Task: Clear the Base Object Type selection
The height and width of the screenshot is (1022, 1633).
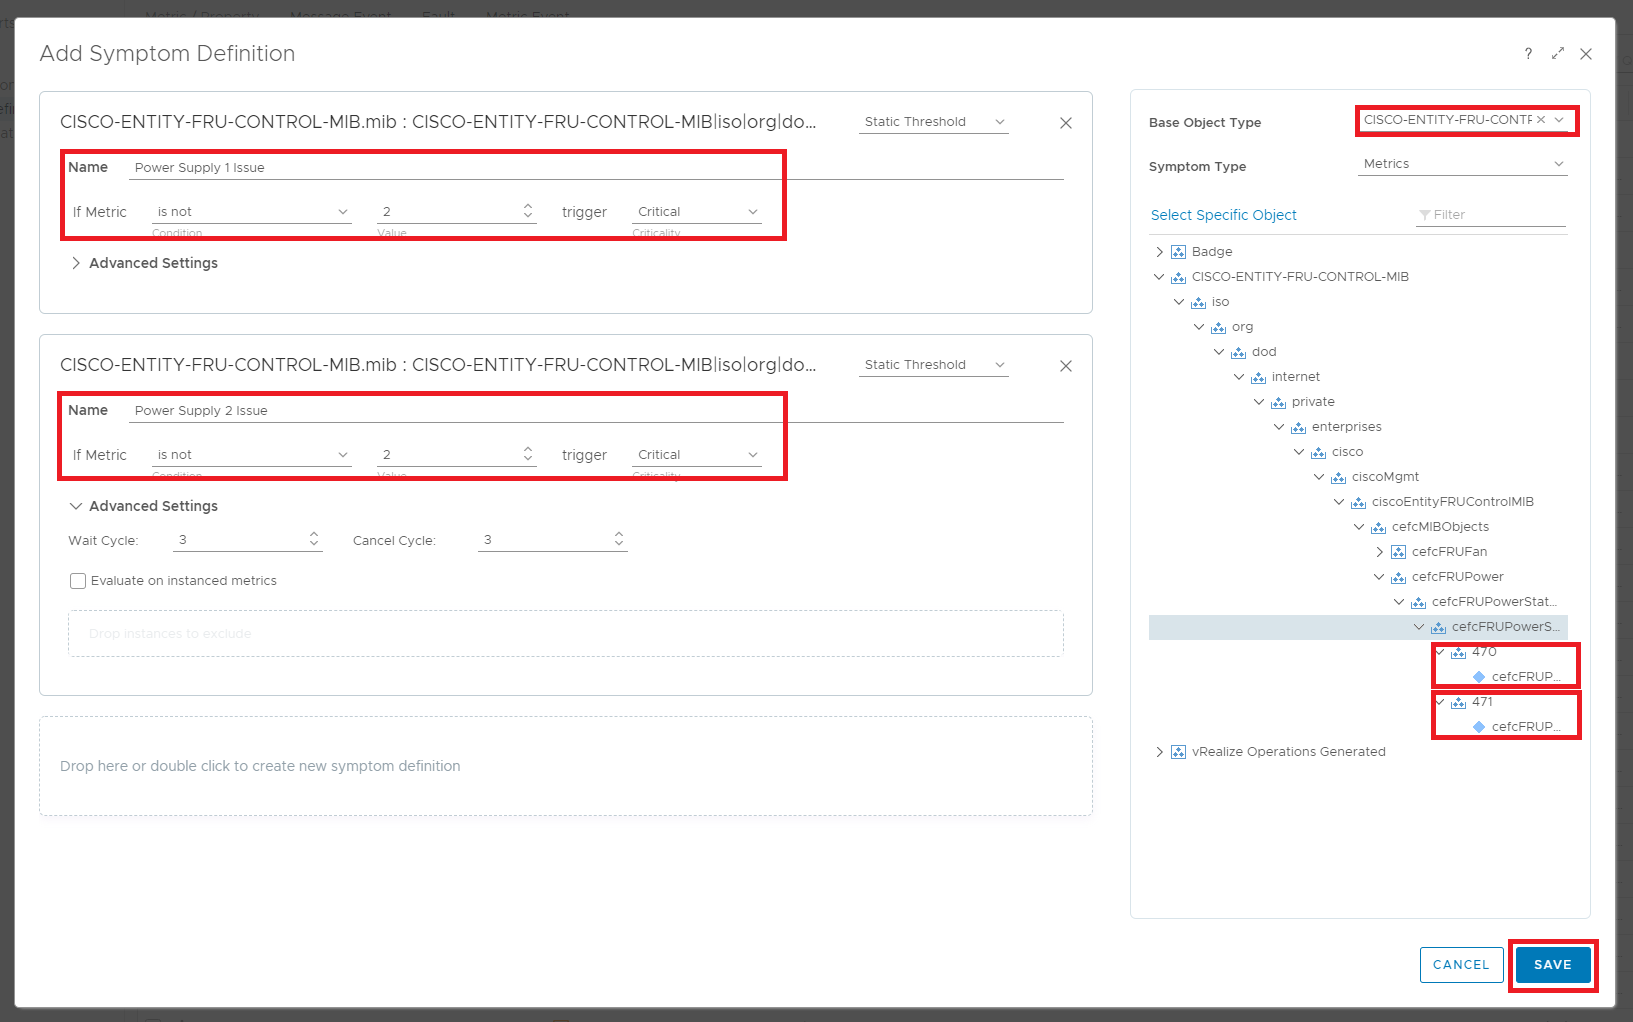Action: [x=1541, y=120]
